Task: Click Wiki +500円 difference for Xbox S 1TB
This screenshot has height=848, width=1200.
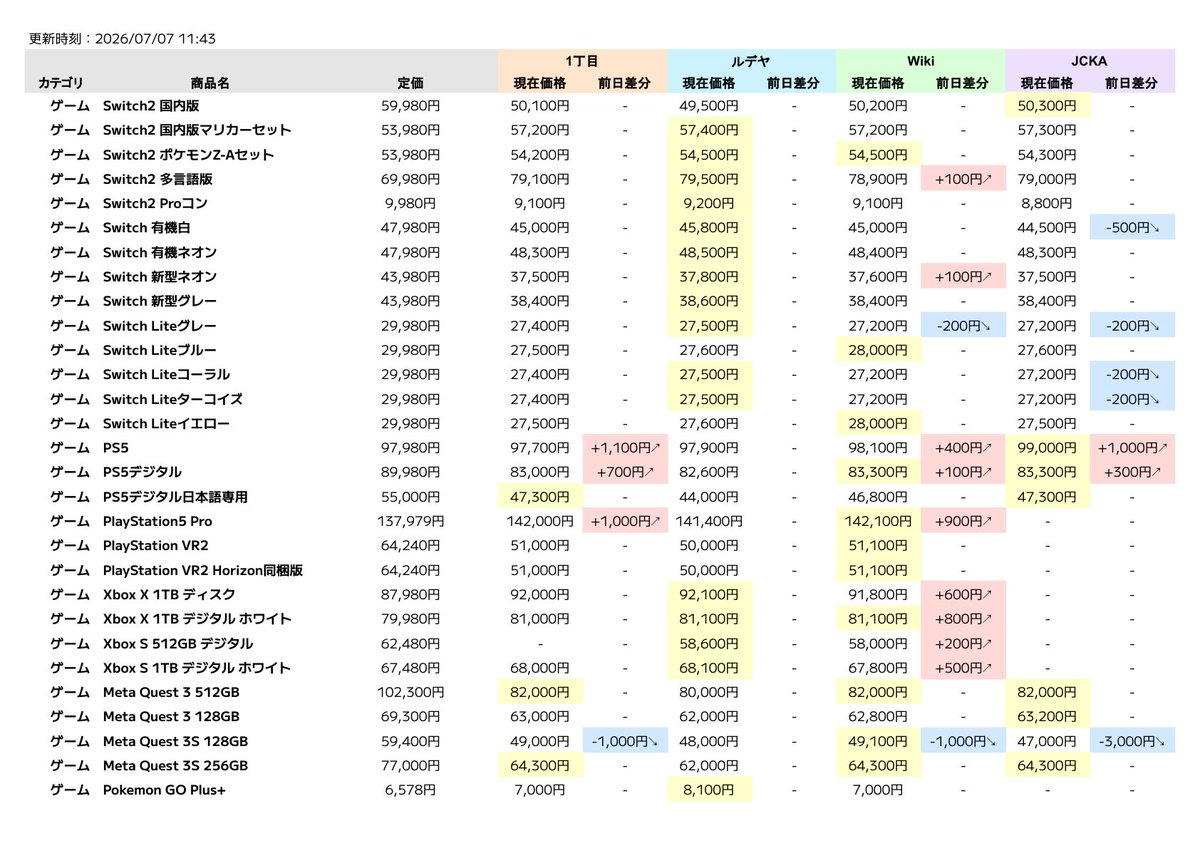Action: [x=963, y=668]
